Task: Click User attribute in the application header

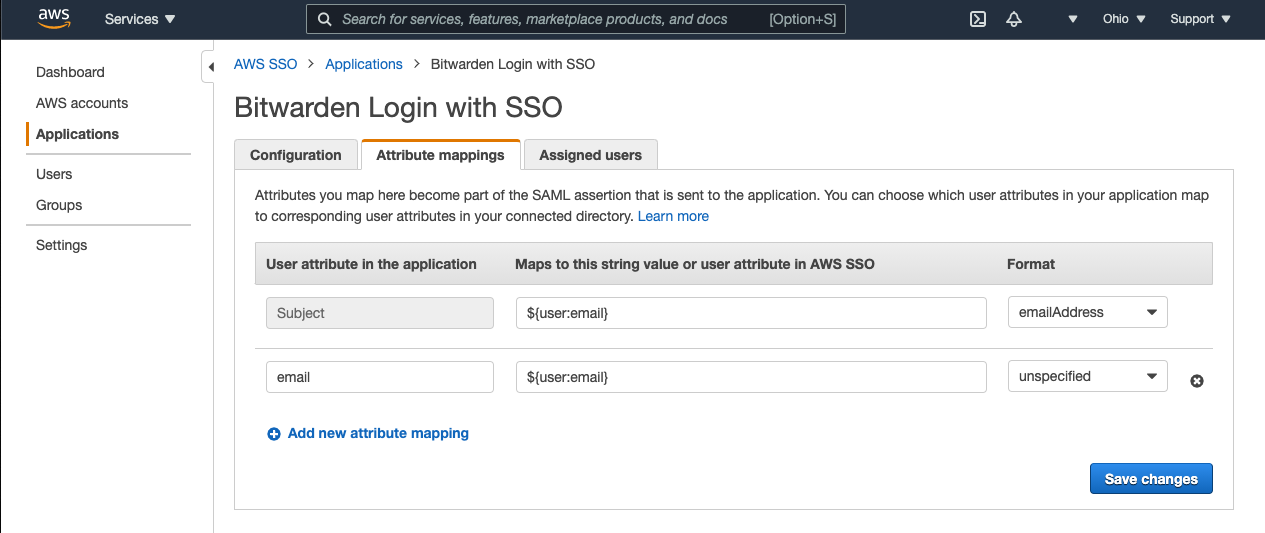Action: click(371, 264)
